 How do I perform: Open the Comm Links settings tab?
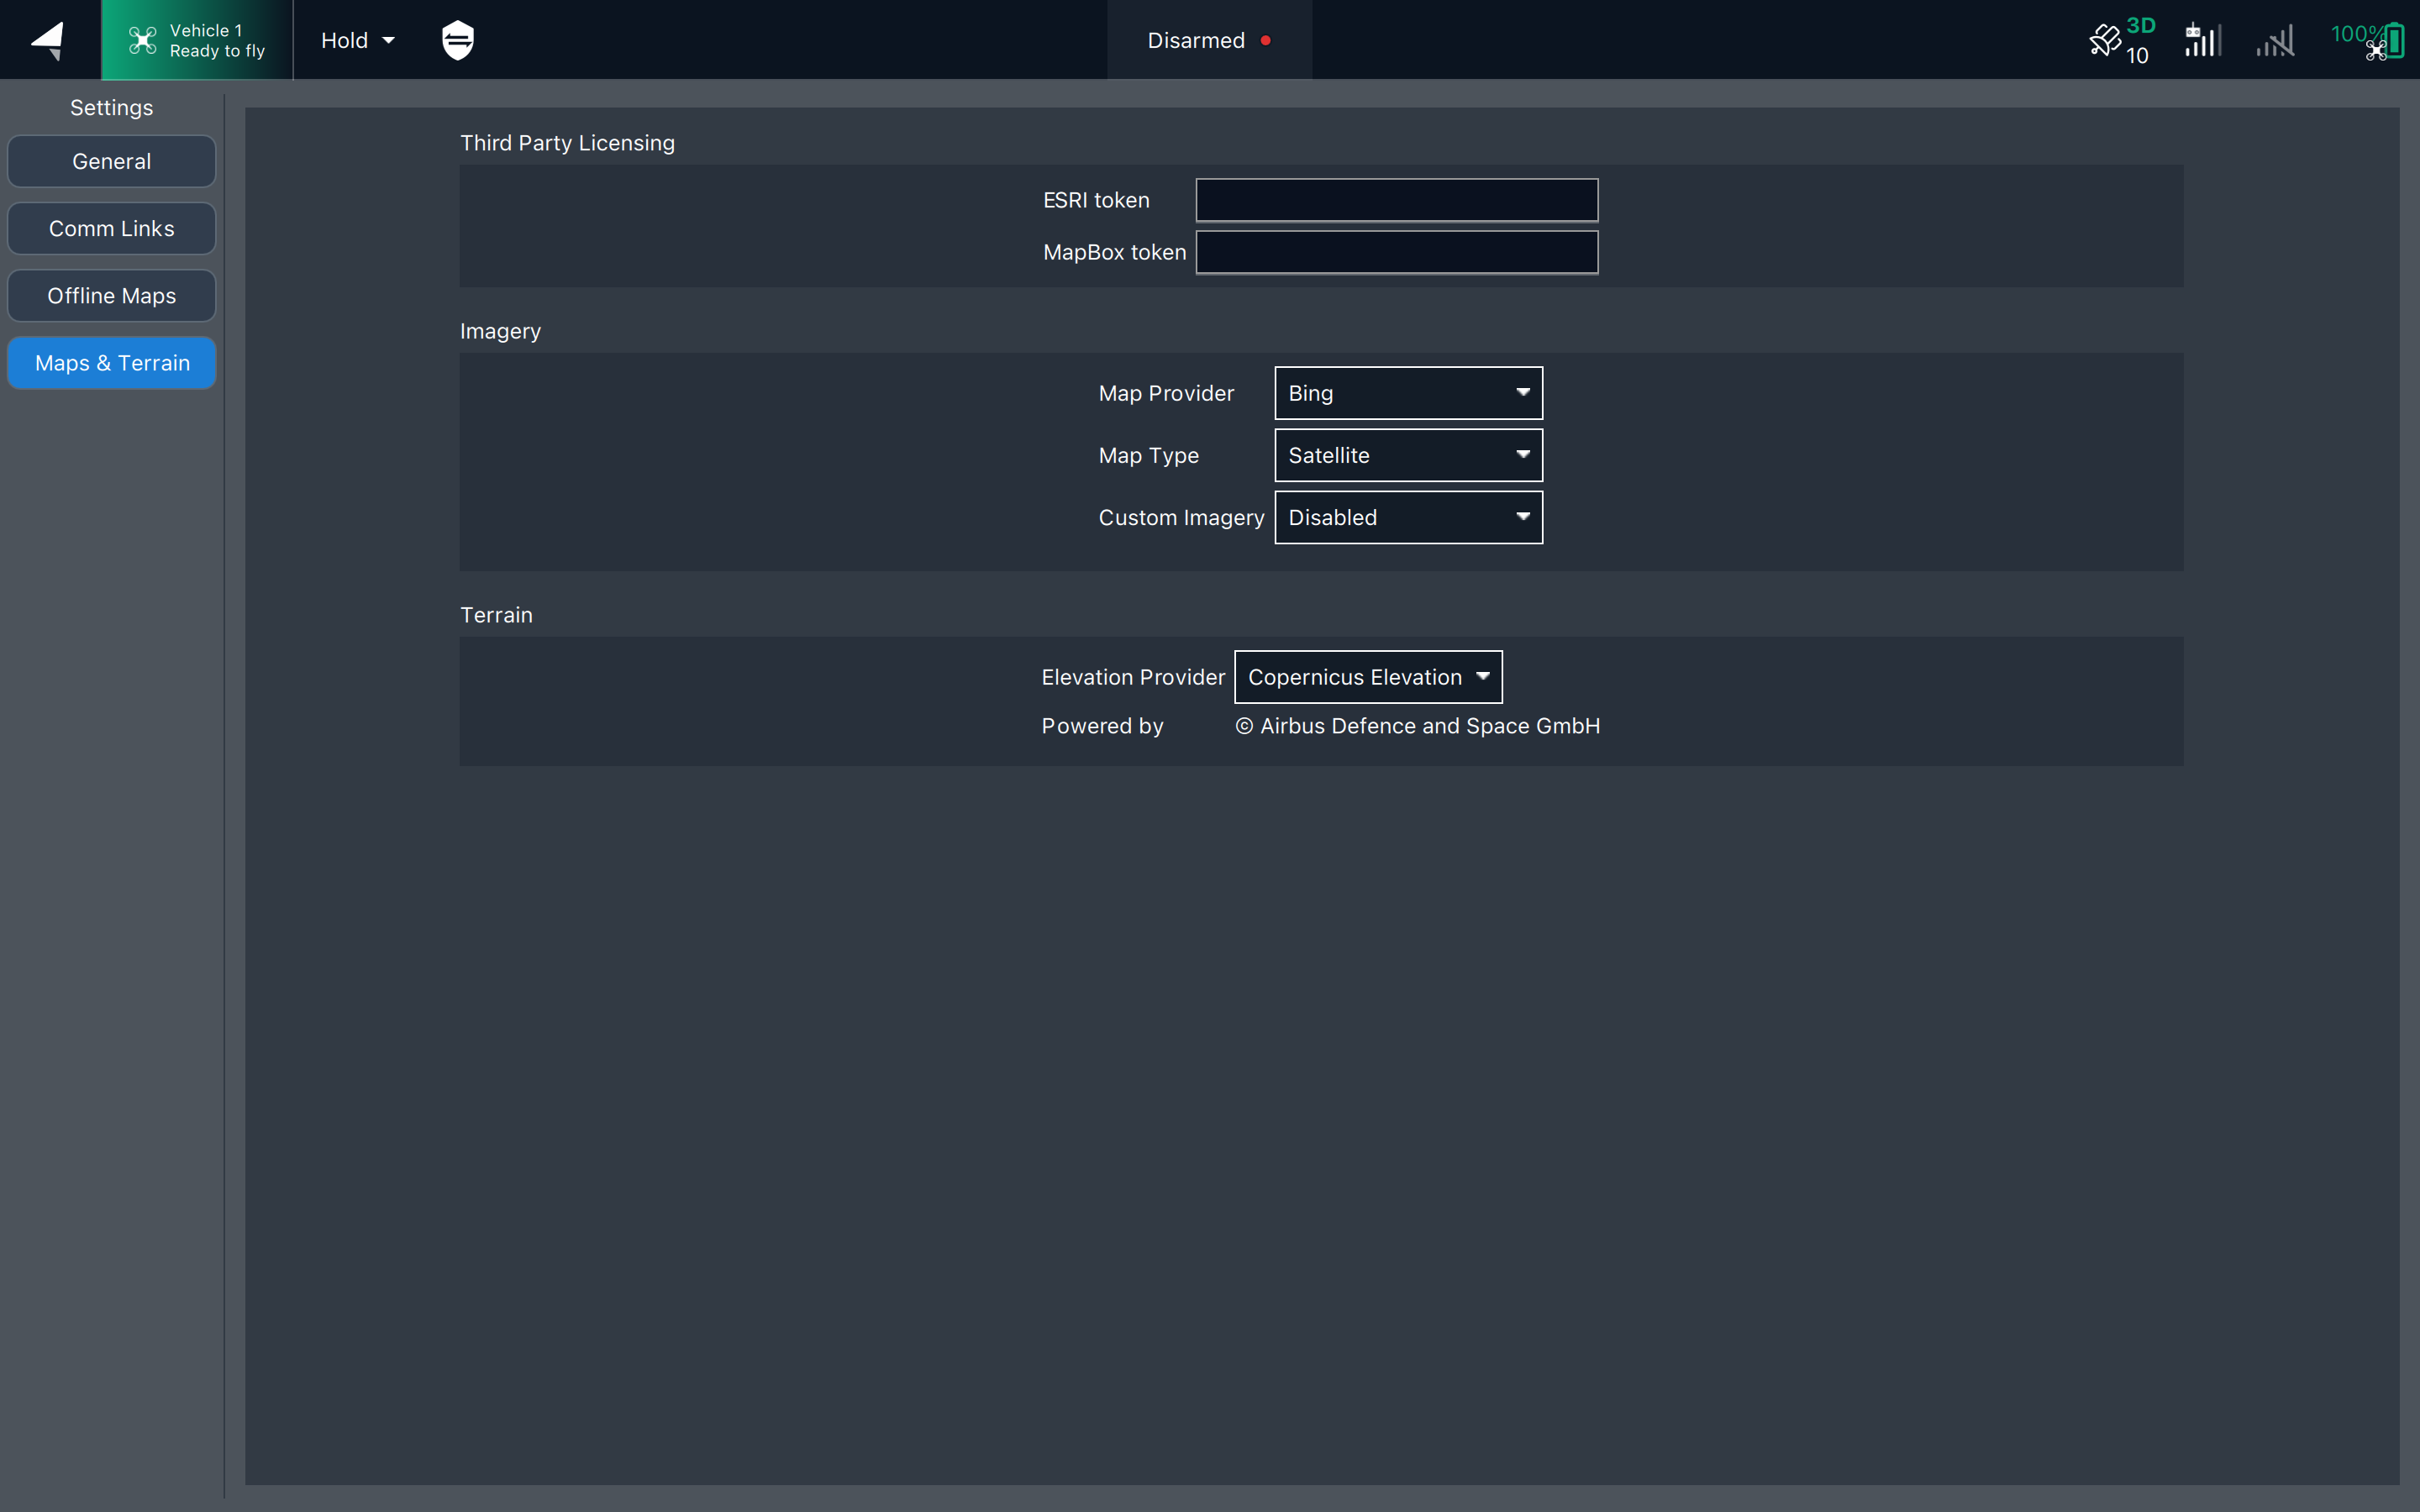(111, 228)
